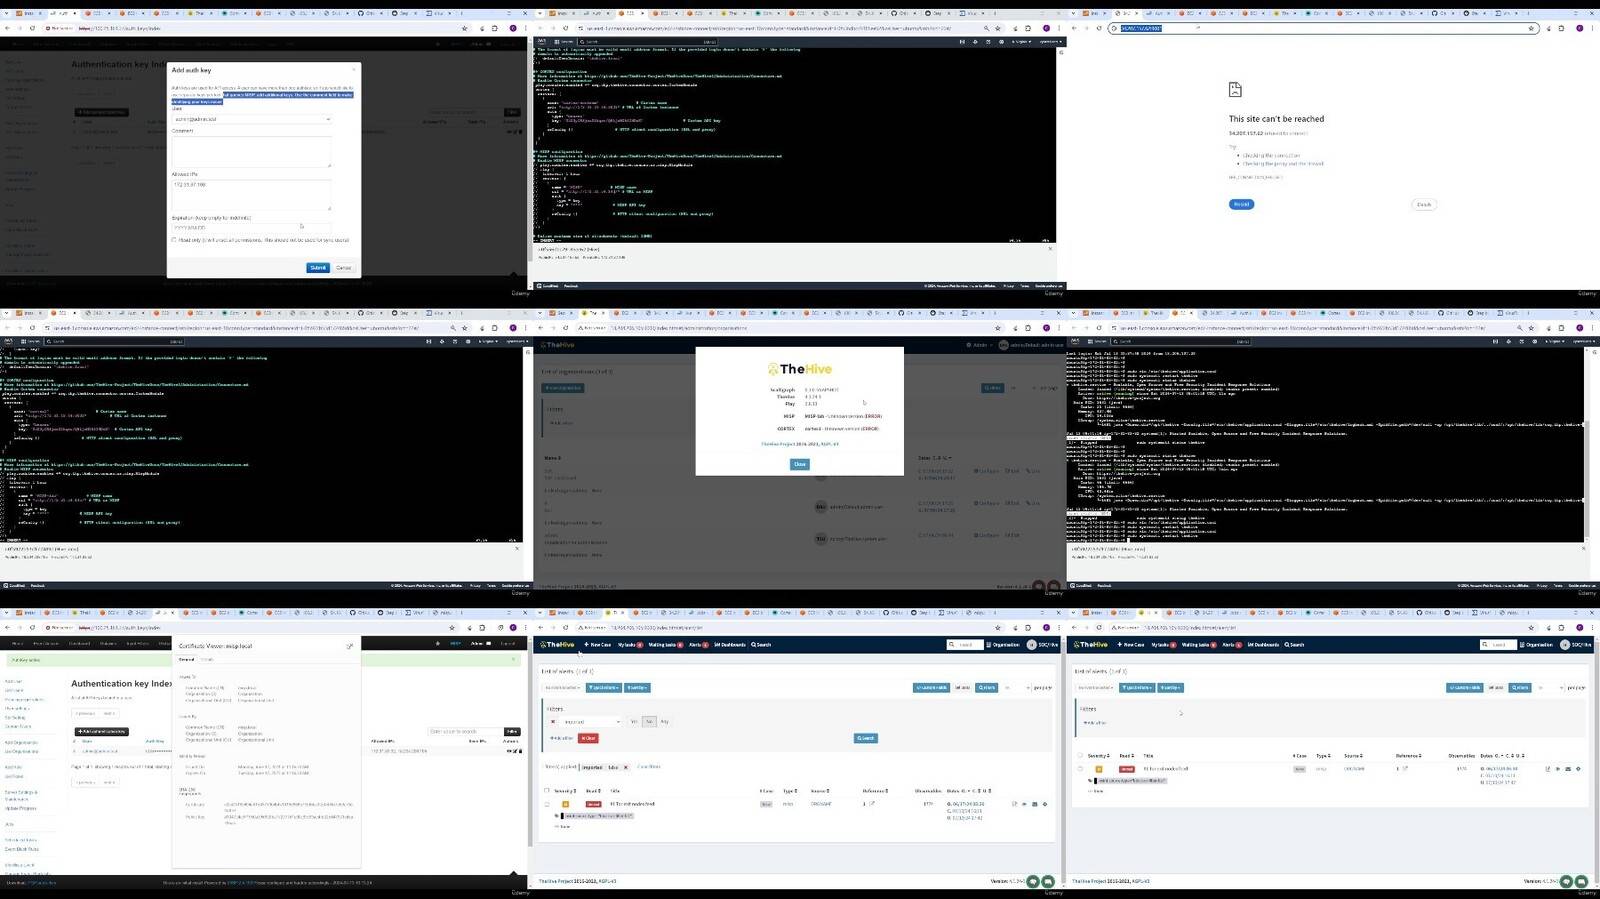Cancel the Add auth key dialog
Screen dimensions: 1600x899
tap(343, 268)
